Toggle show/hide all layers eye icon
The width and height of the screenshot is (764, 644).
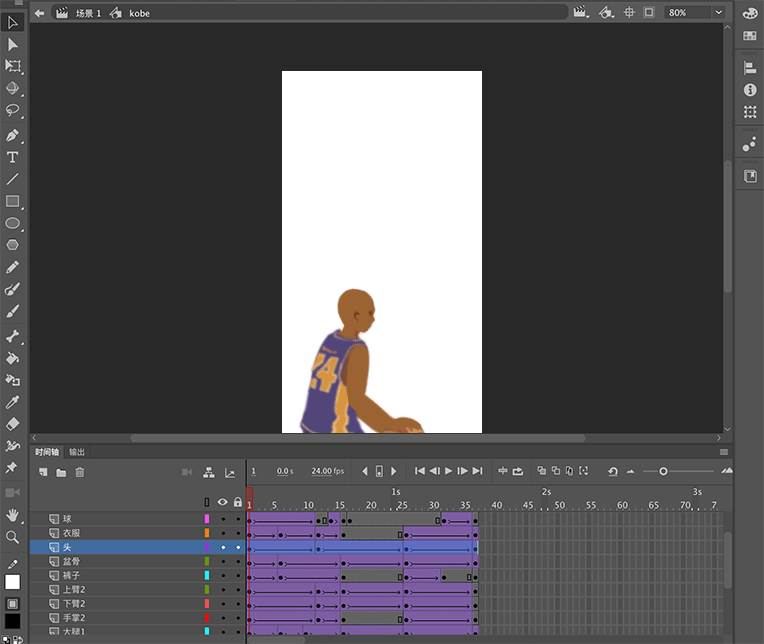222,502
